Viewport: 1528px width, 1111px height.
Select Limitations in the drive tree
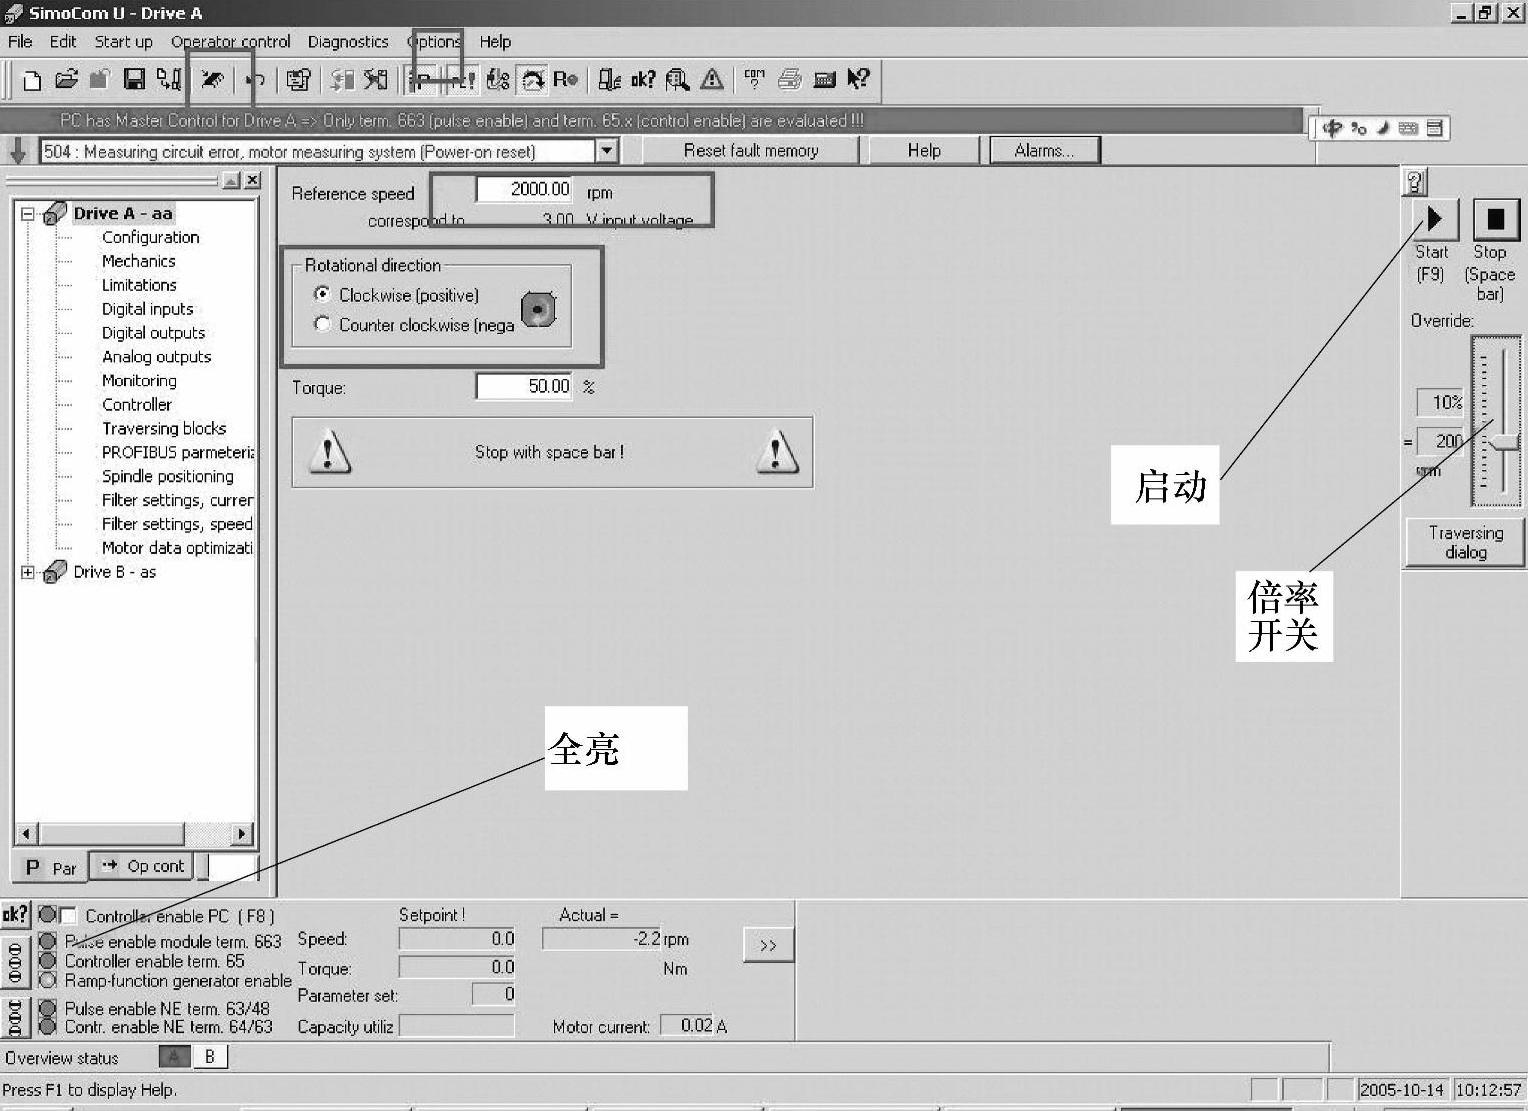[139, 285]
